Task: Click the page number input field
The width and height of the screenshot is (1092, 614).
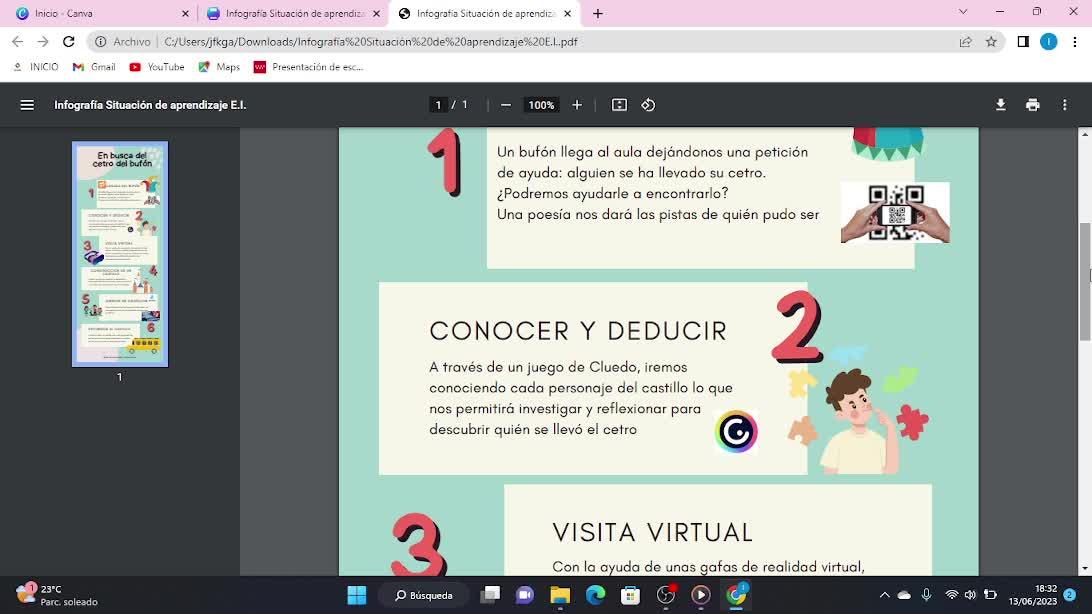Action: tap(437, 105)
